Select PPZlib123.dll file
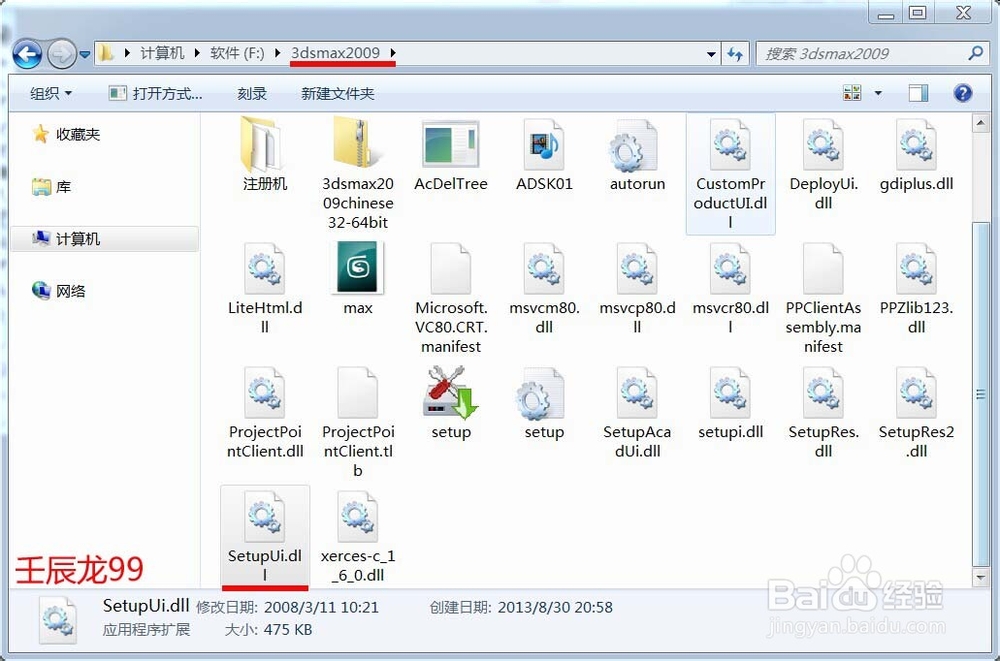Image resolution: width=1000 pixels, height=661 pixels. [916, 288]
